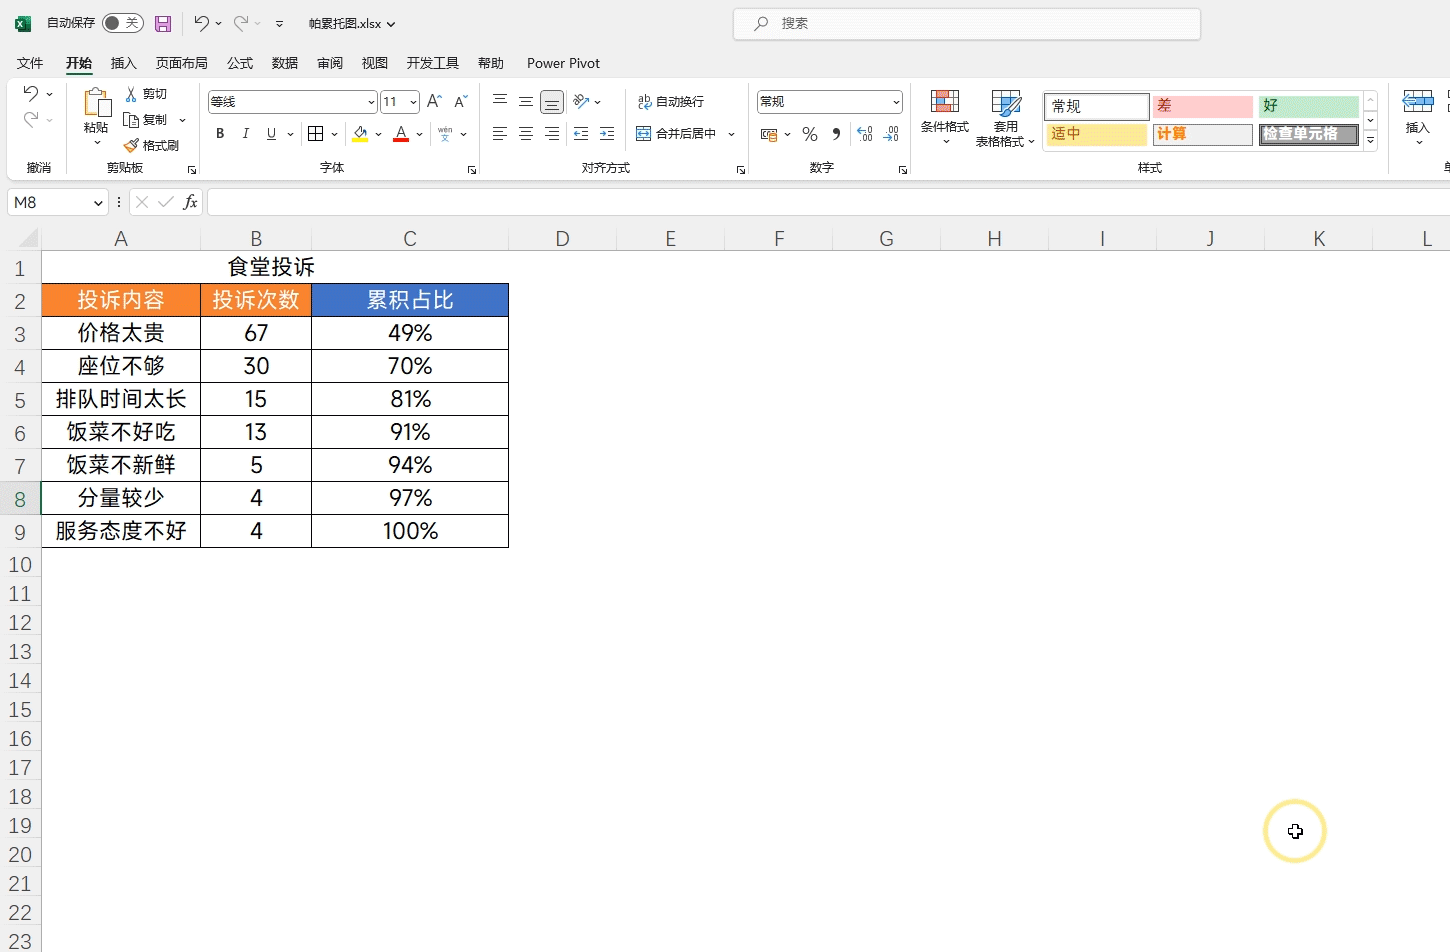
Task: Switch to 公式 tab
Action: point(240,63)
